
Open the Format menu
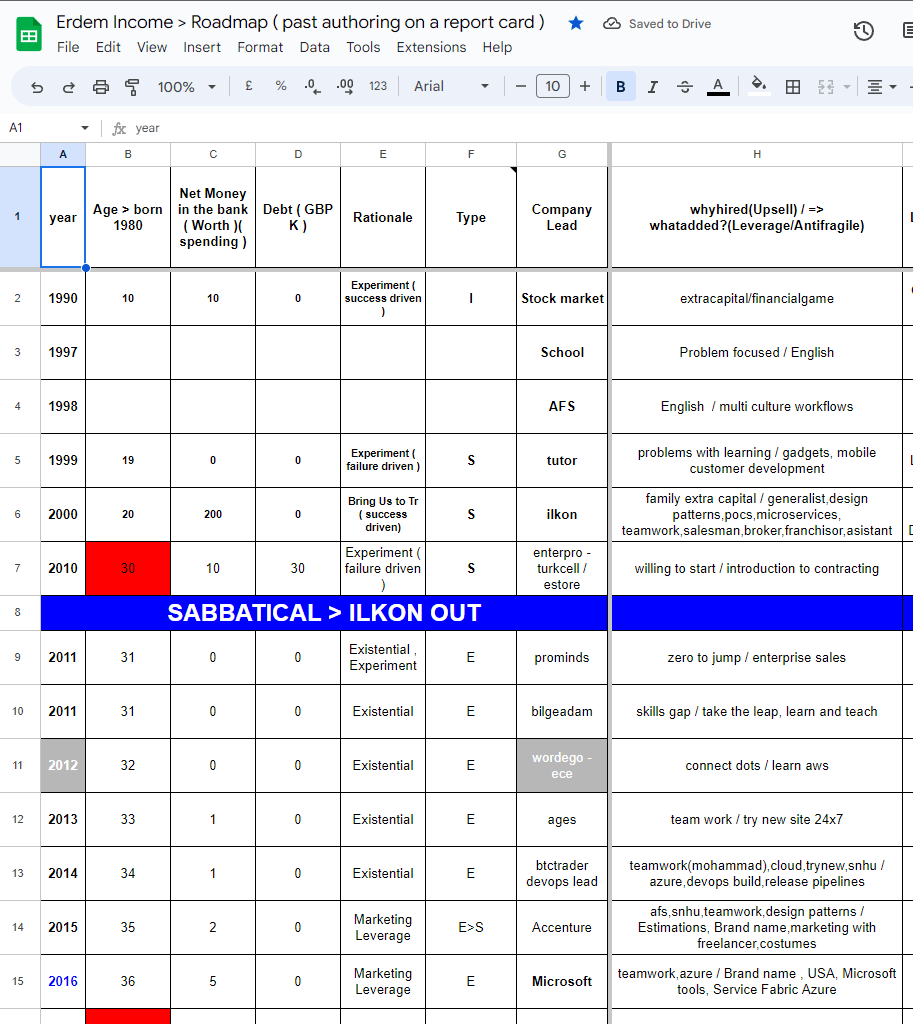tap(260, 47)
